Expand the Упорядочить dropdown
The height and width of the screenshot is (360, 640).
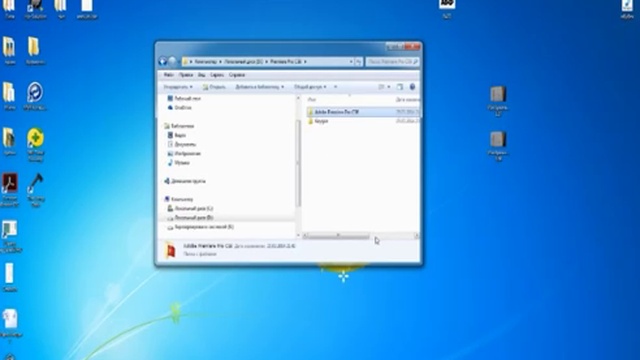[x=178, y=87]
